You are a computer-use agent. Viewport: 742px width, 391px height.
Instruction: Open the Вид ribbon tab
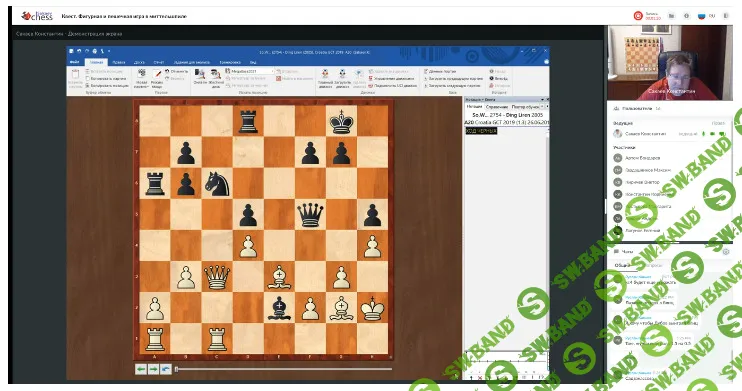tap(253, 62)
